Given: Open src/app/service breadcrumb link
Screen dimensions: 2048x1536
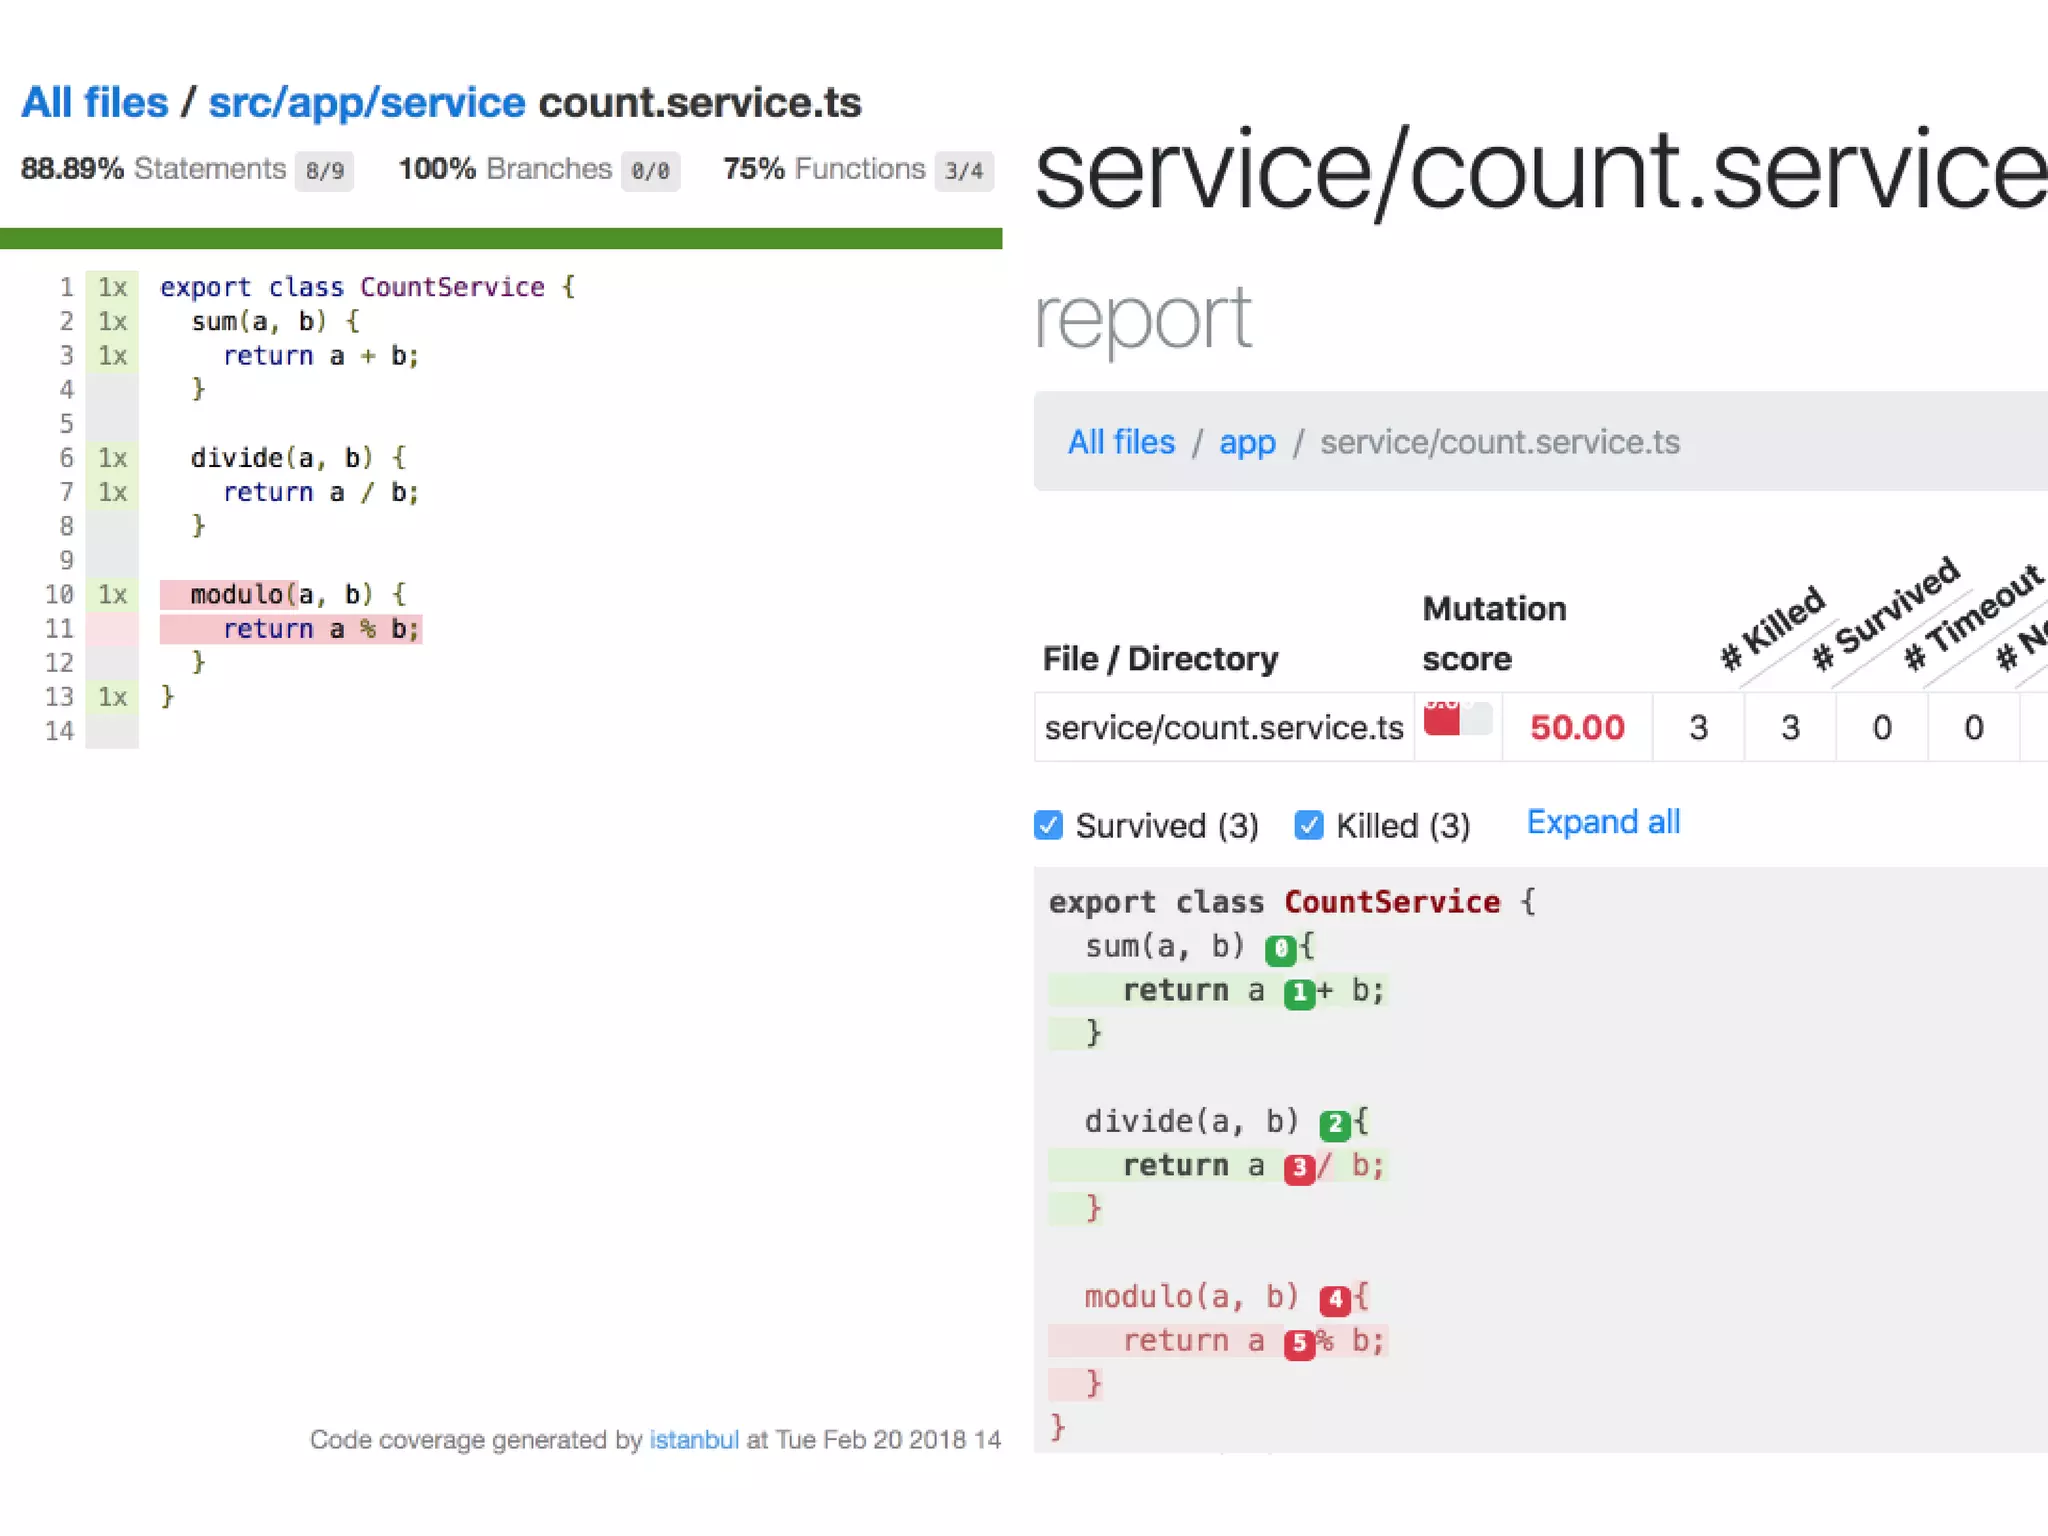Looking at the screenshot, I should click(x=366, y=103).
